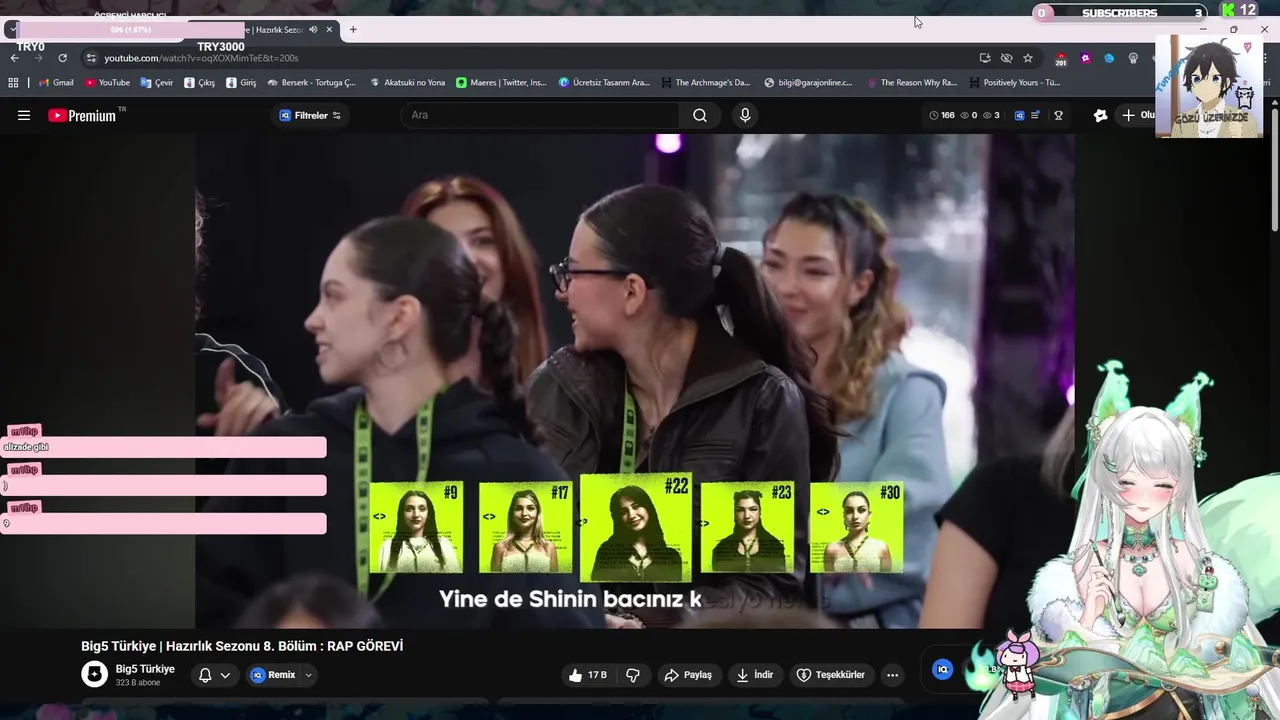
Task: Click the Remix button
Action: tap(273, 675)
